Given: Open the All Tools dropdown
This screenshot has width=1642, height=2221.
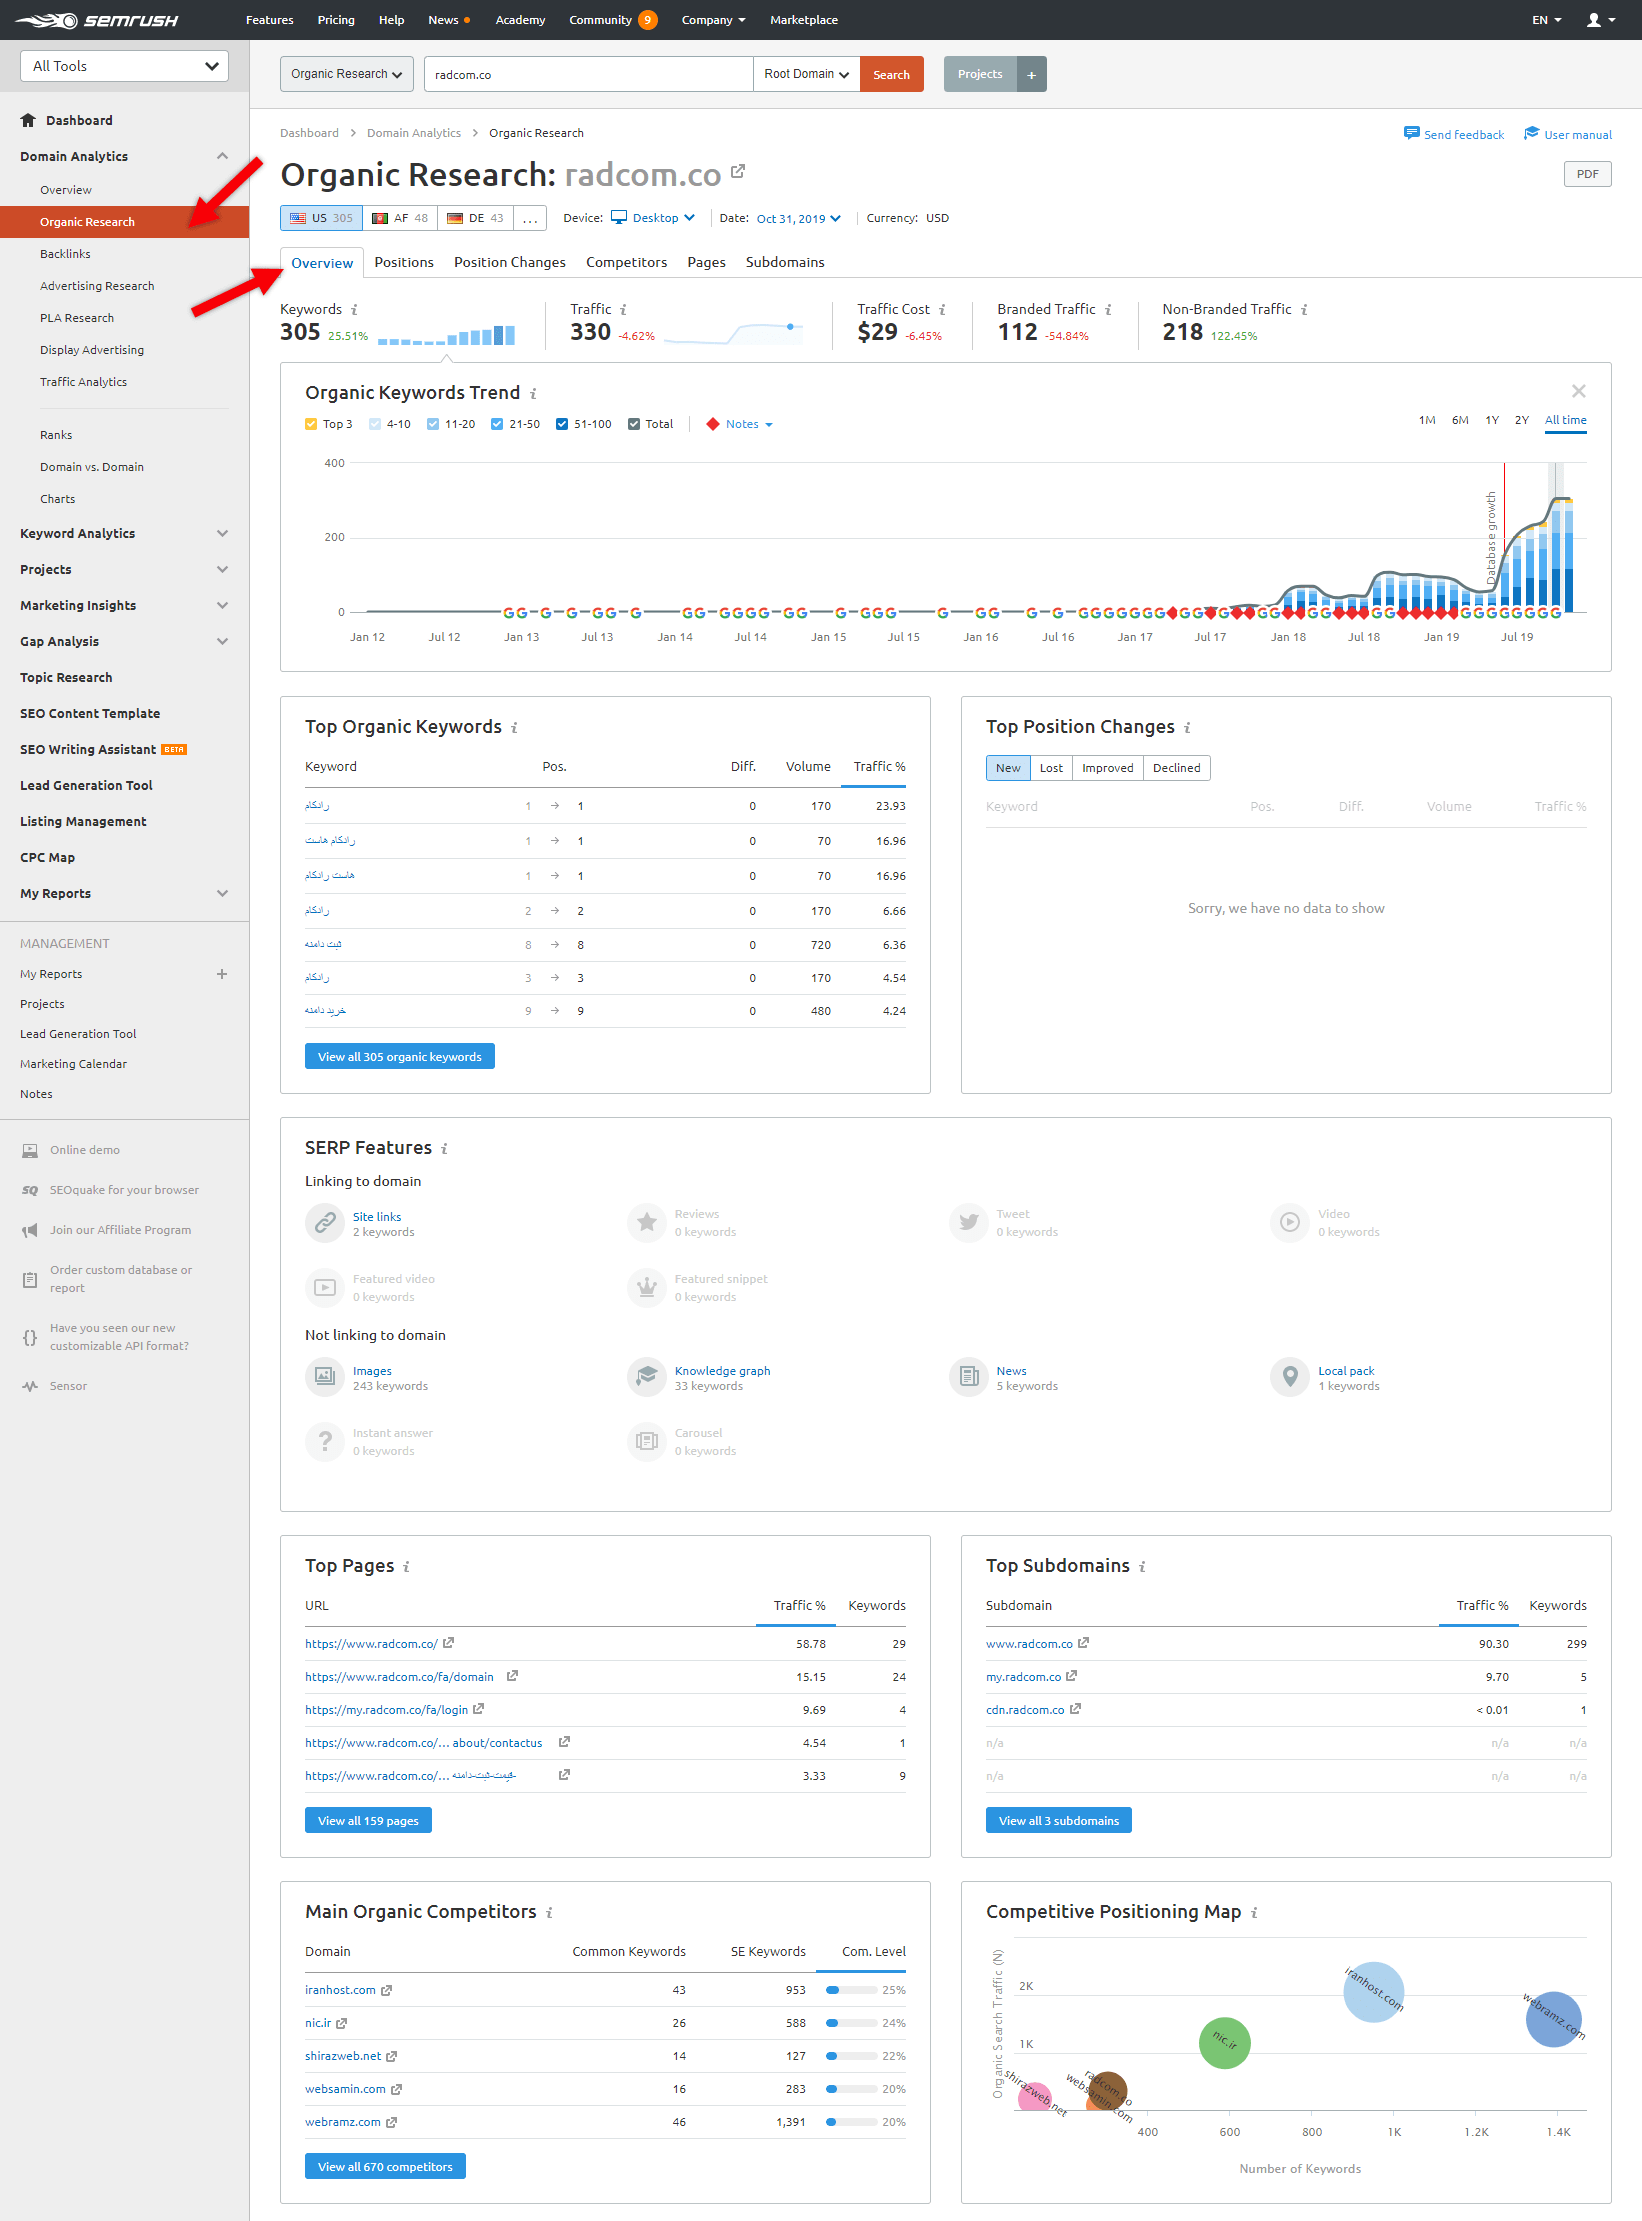Looking at the screenshot, I should [125, 66].
